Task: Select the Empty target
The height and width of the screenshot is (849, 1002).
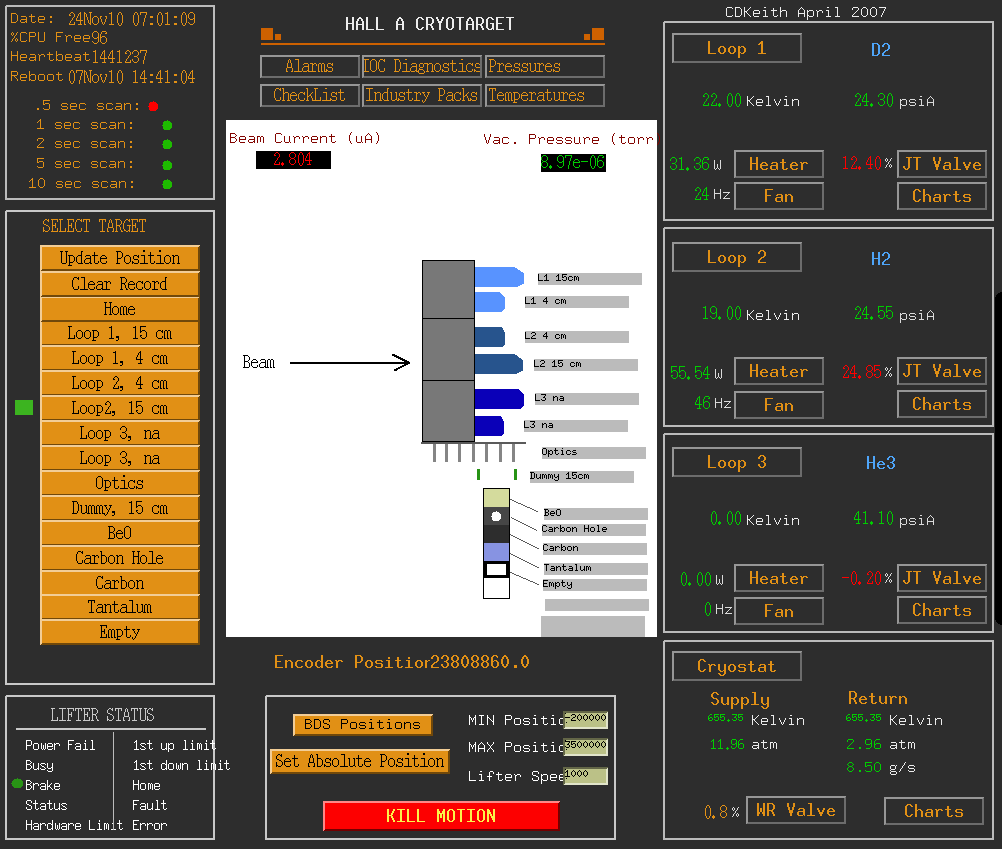Action: click(119, 632)
